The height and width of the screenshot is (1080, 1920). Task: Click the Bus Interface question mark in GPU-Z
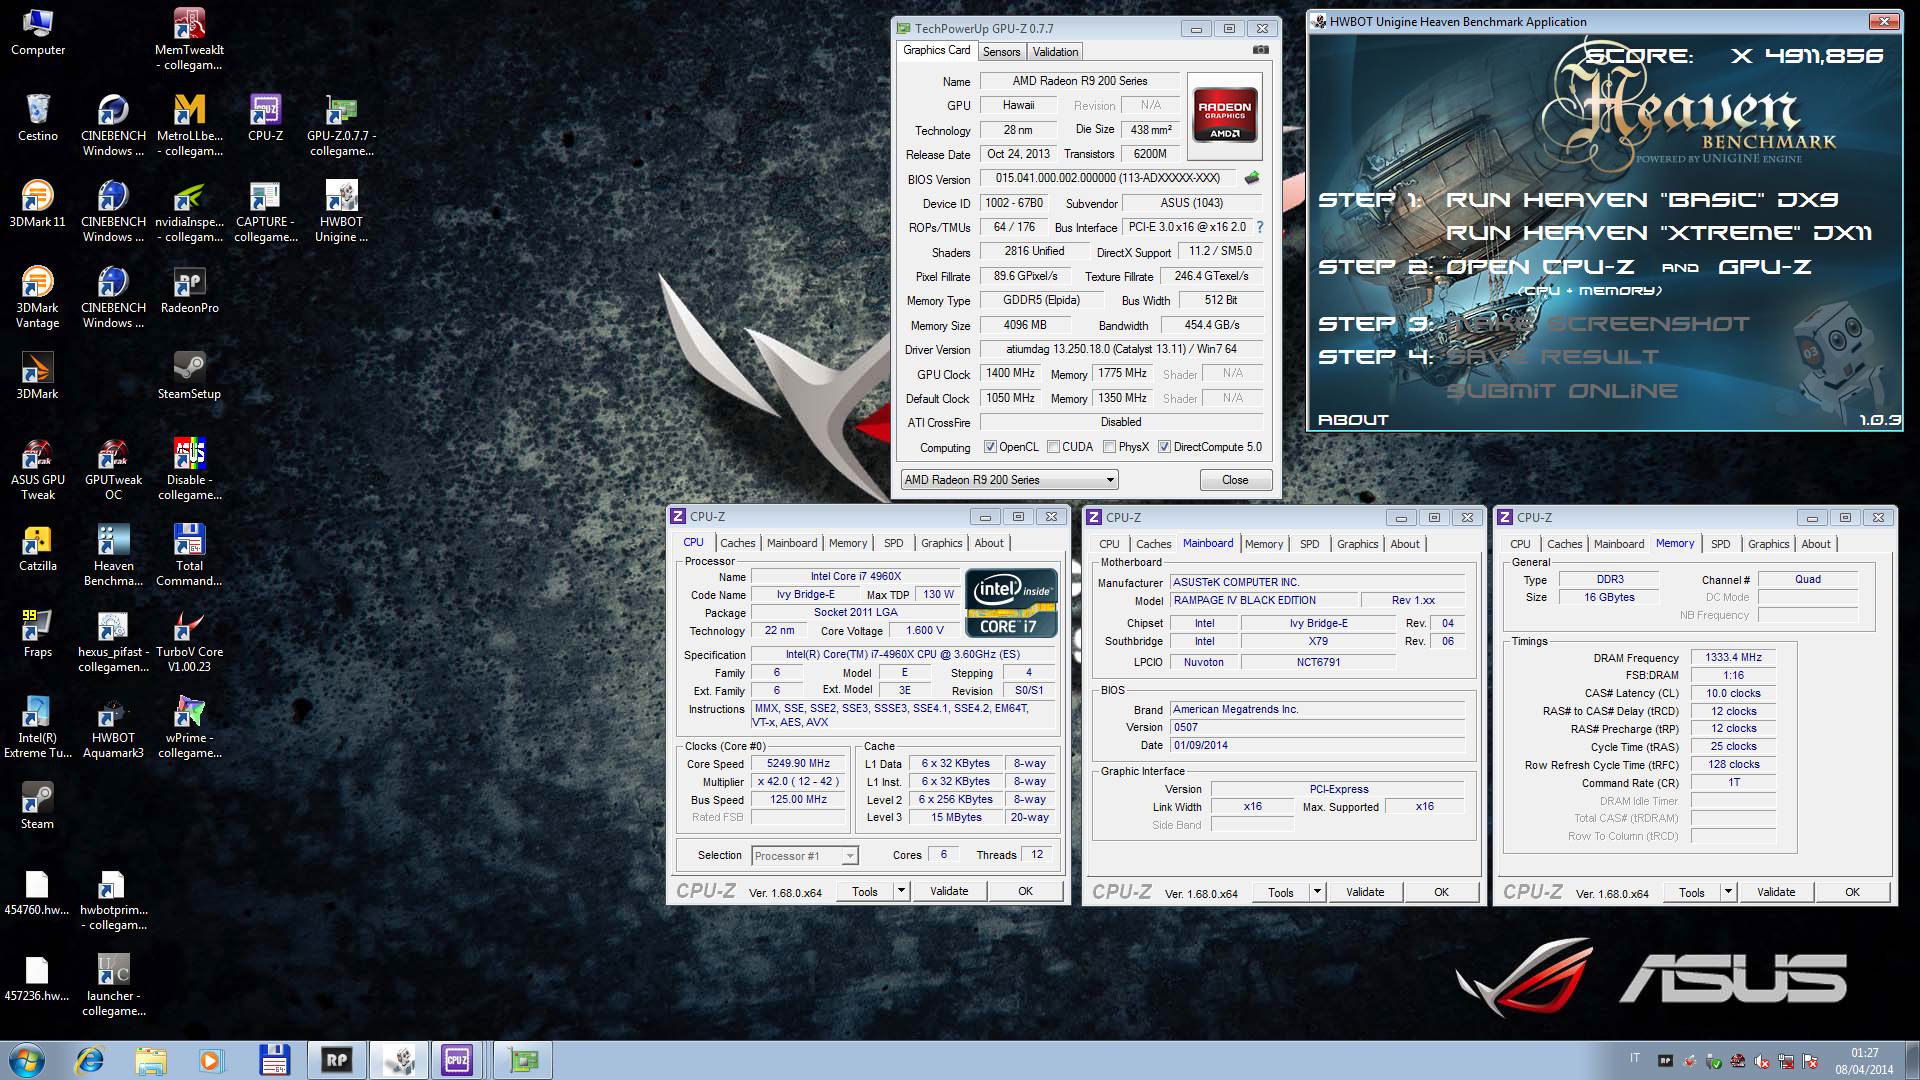point(1260,227)
